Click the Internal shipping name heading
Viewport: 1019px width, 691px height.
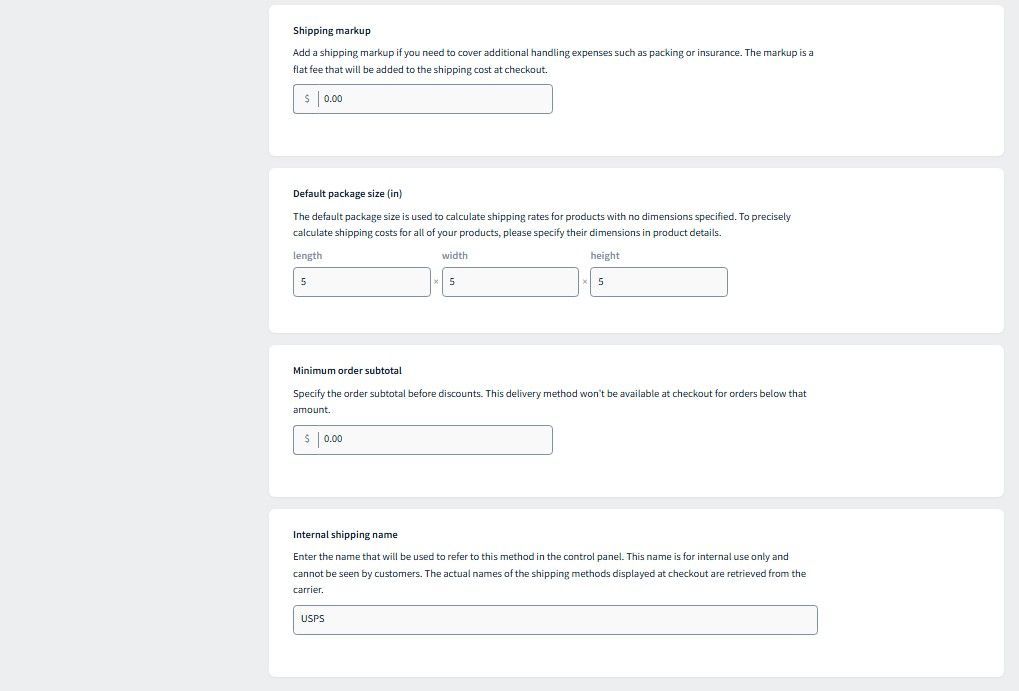coord(345,534)
